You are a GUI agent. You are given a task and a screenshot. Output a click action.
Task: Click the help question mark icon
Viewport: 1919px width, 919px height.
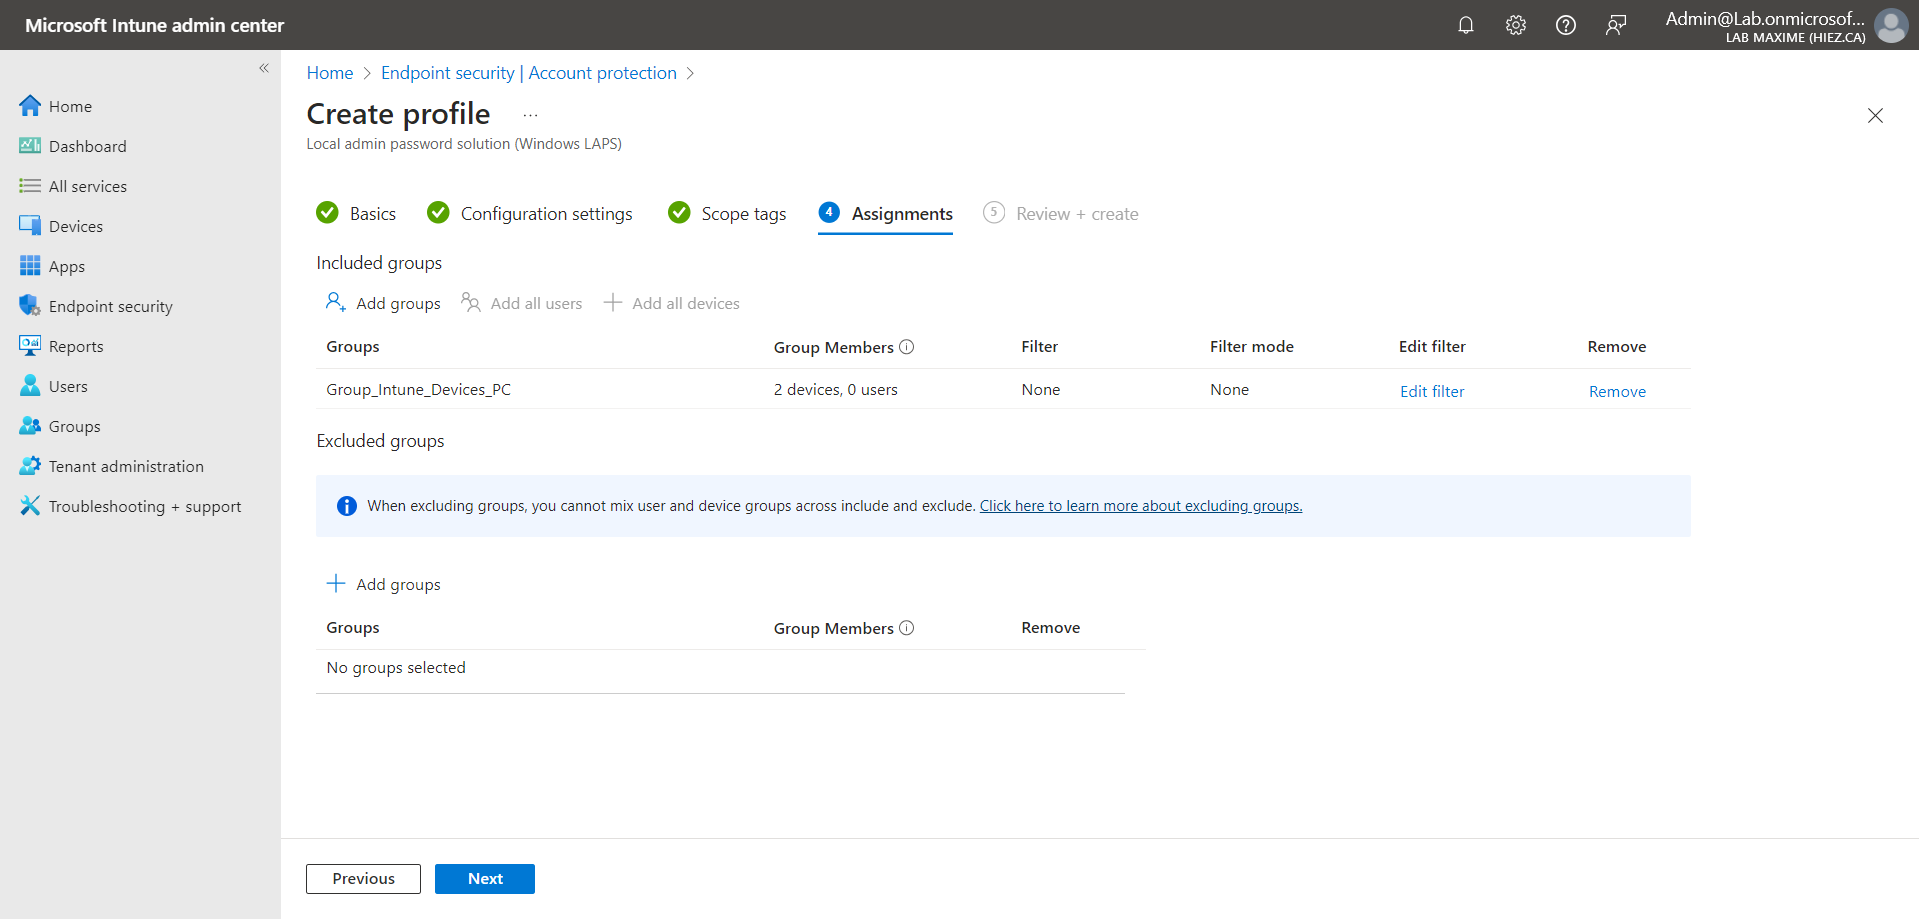(x=1565, y=25)
